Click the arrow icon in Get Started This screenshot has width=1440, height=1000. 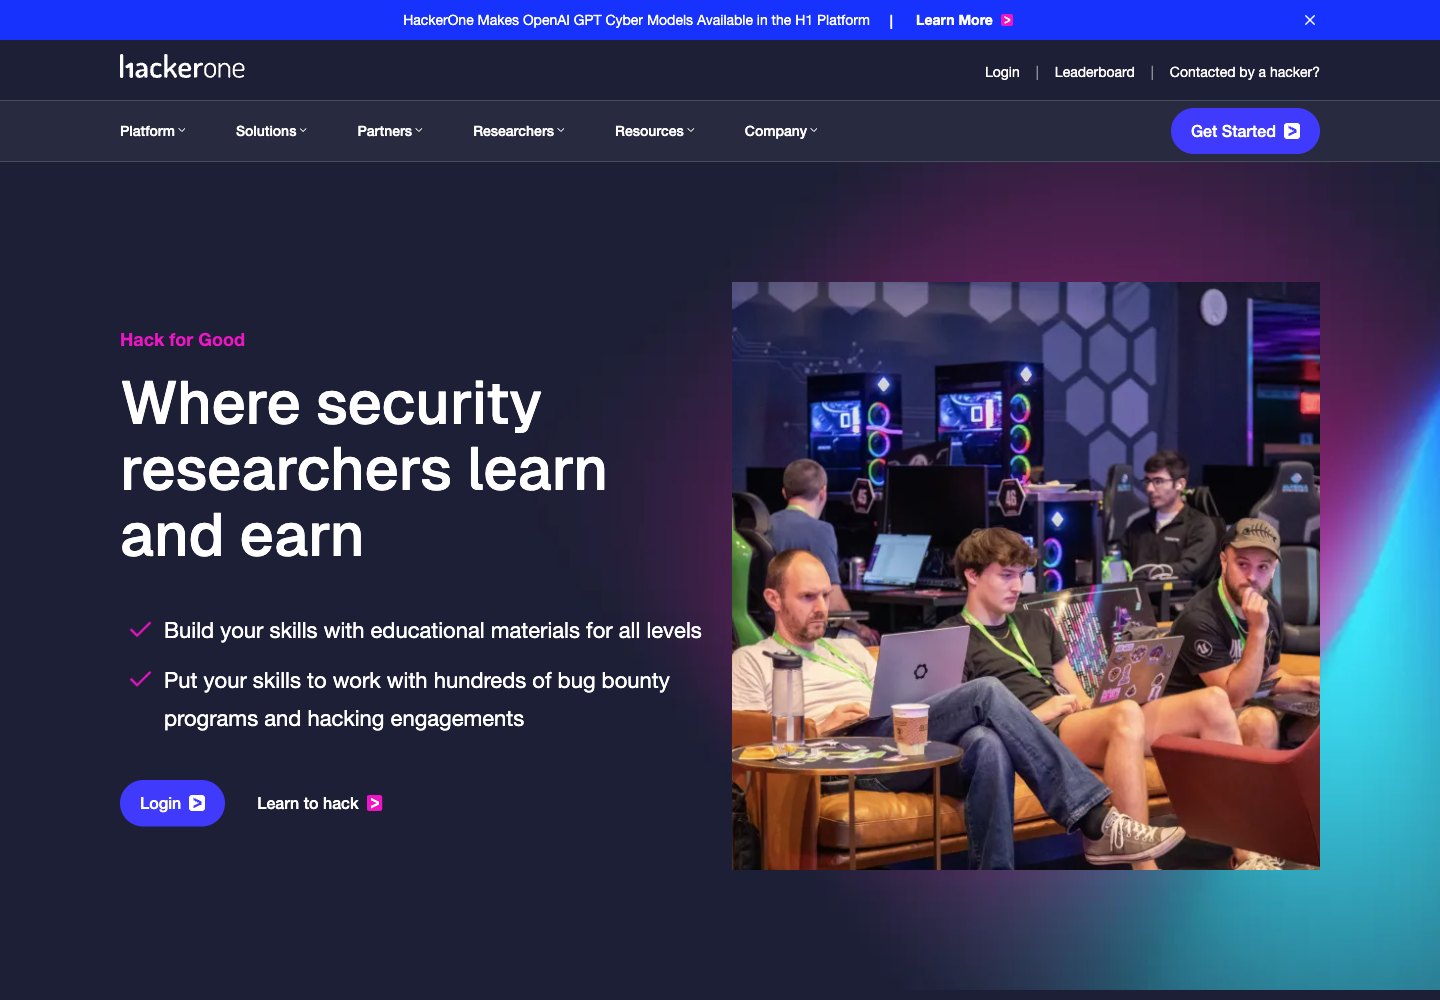(x=1292, y=131)
